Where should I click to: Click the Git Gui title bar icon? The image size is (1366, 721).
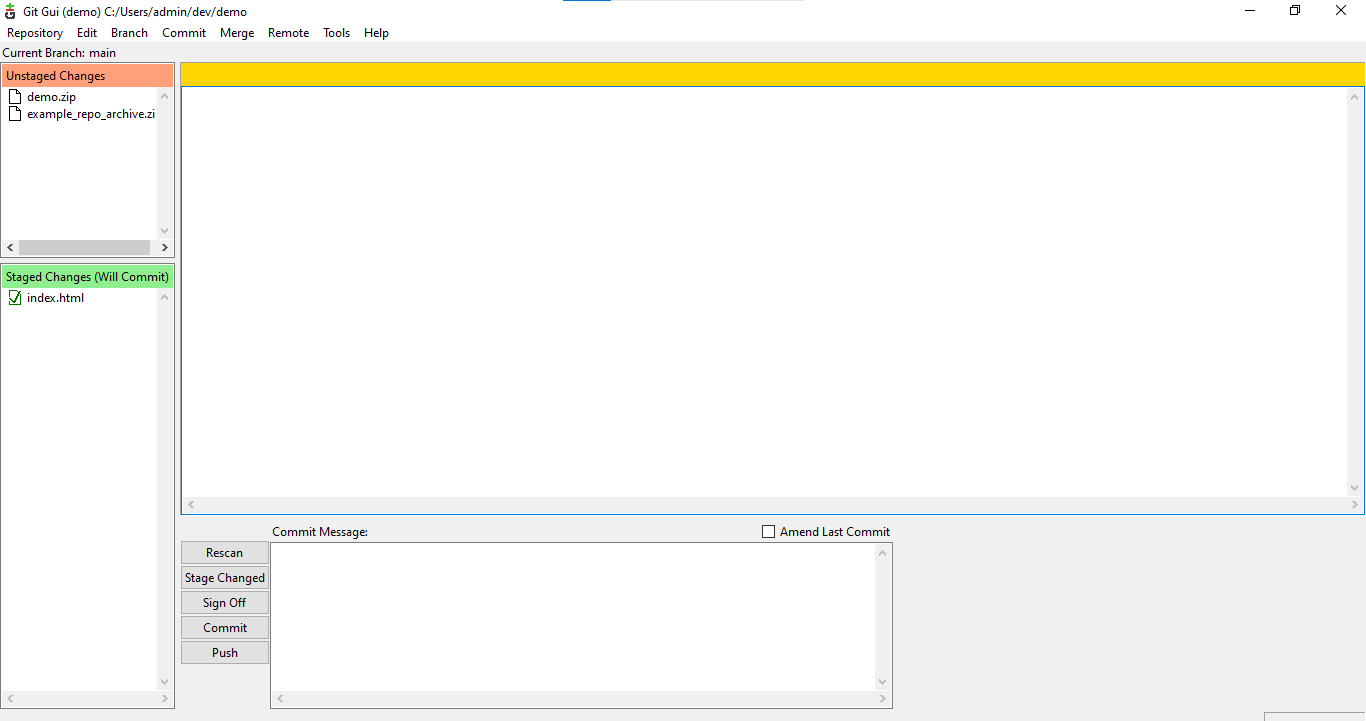pos(11,11)
